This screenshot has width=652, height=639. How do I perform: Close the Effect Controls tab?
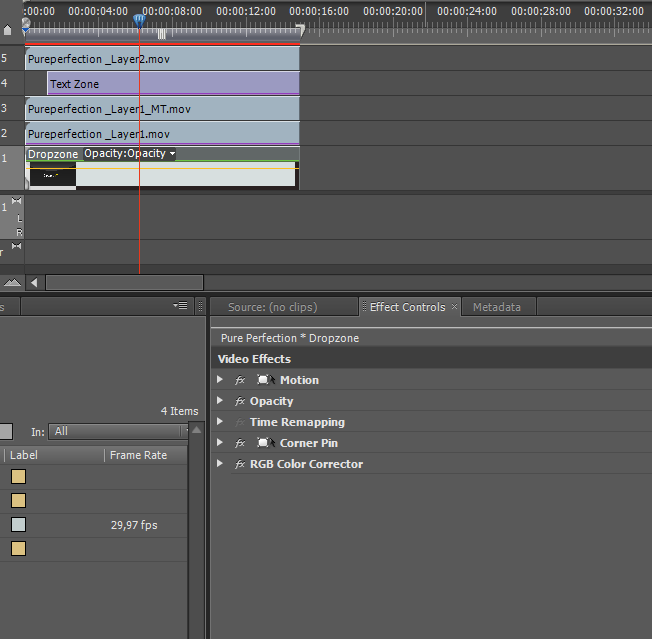(454, 306)
